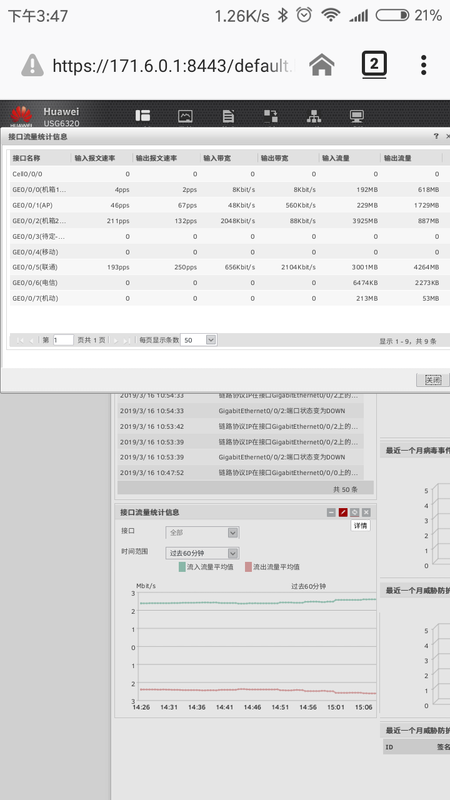Screen dimensions: 450x800
Task: Open the dashboard panel icon in top navigation
Action: 142,116
